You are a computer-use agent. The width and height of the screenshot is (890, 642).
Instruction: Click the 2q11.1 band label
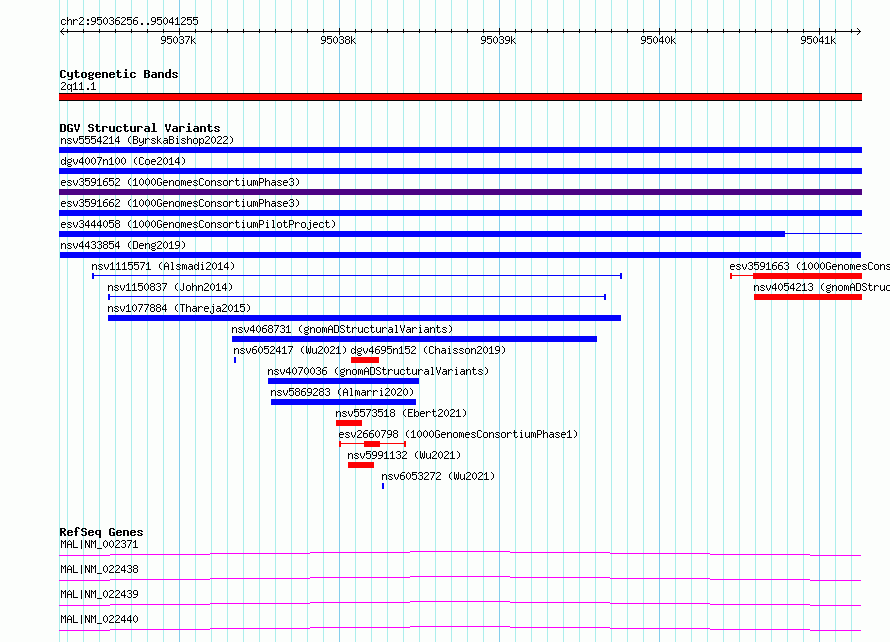click(78, 86)
